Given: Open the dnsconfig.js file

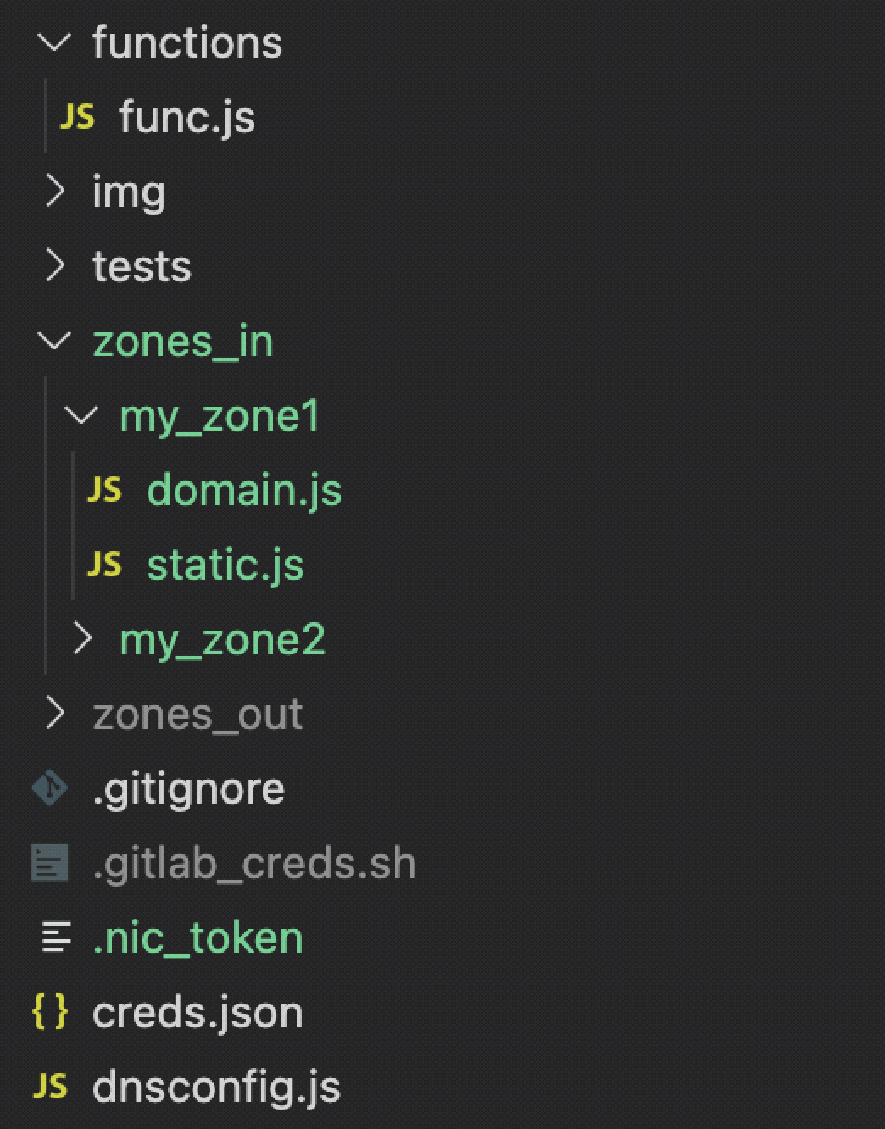Looking at the screenshot, I should pyautogui.click(x=216, y=1087).
